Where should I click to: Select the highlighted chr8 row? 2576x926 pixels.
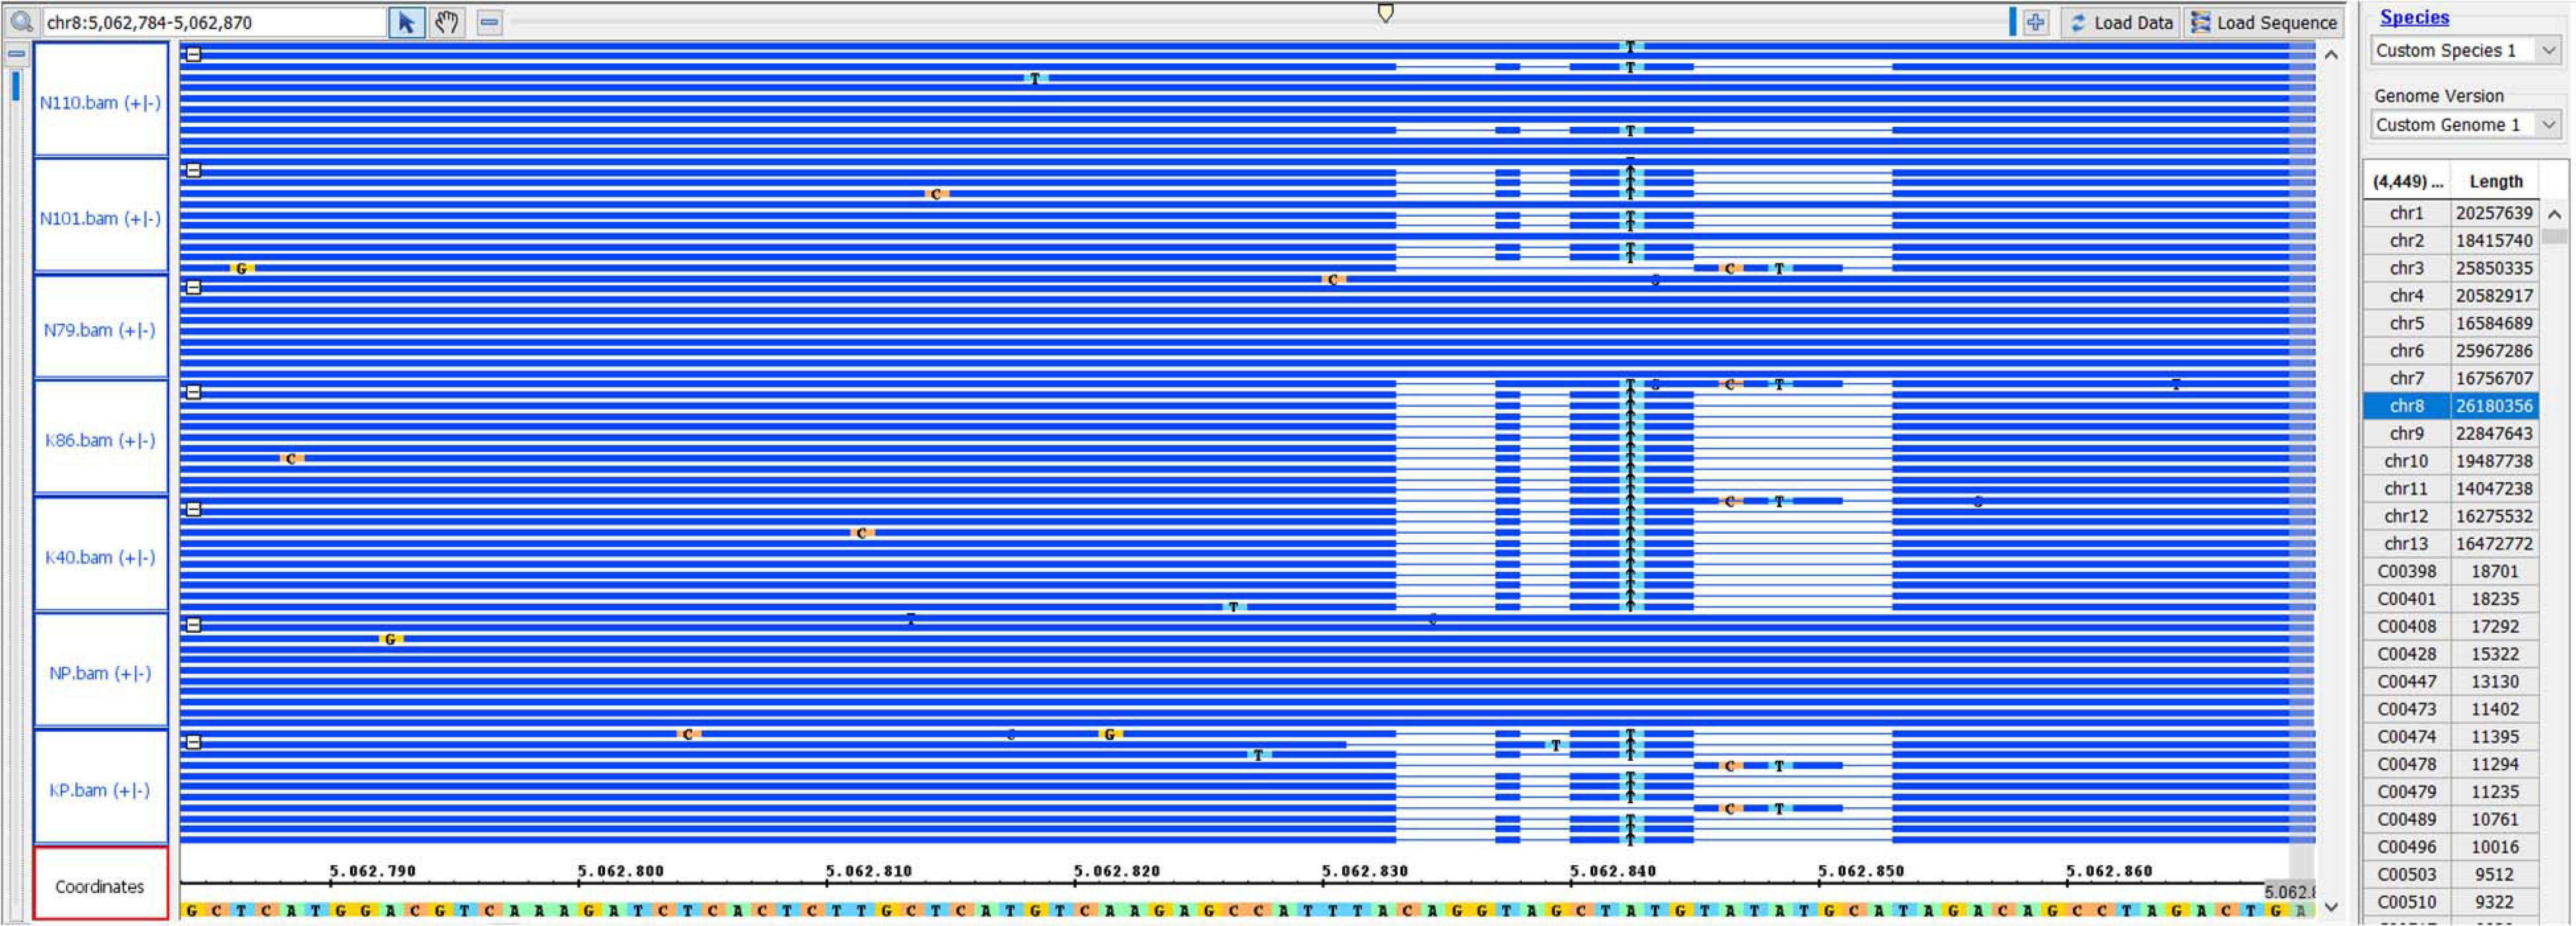pyautogui.click(x=2451, y=405)
